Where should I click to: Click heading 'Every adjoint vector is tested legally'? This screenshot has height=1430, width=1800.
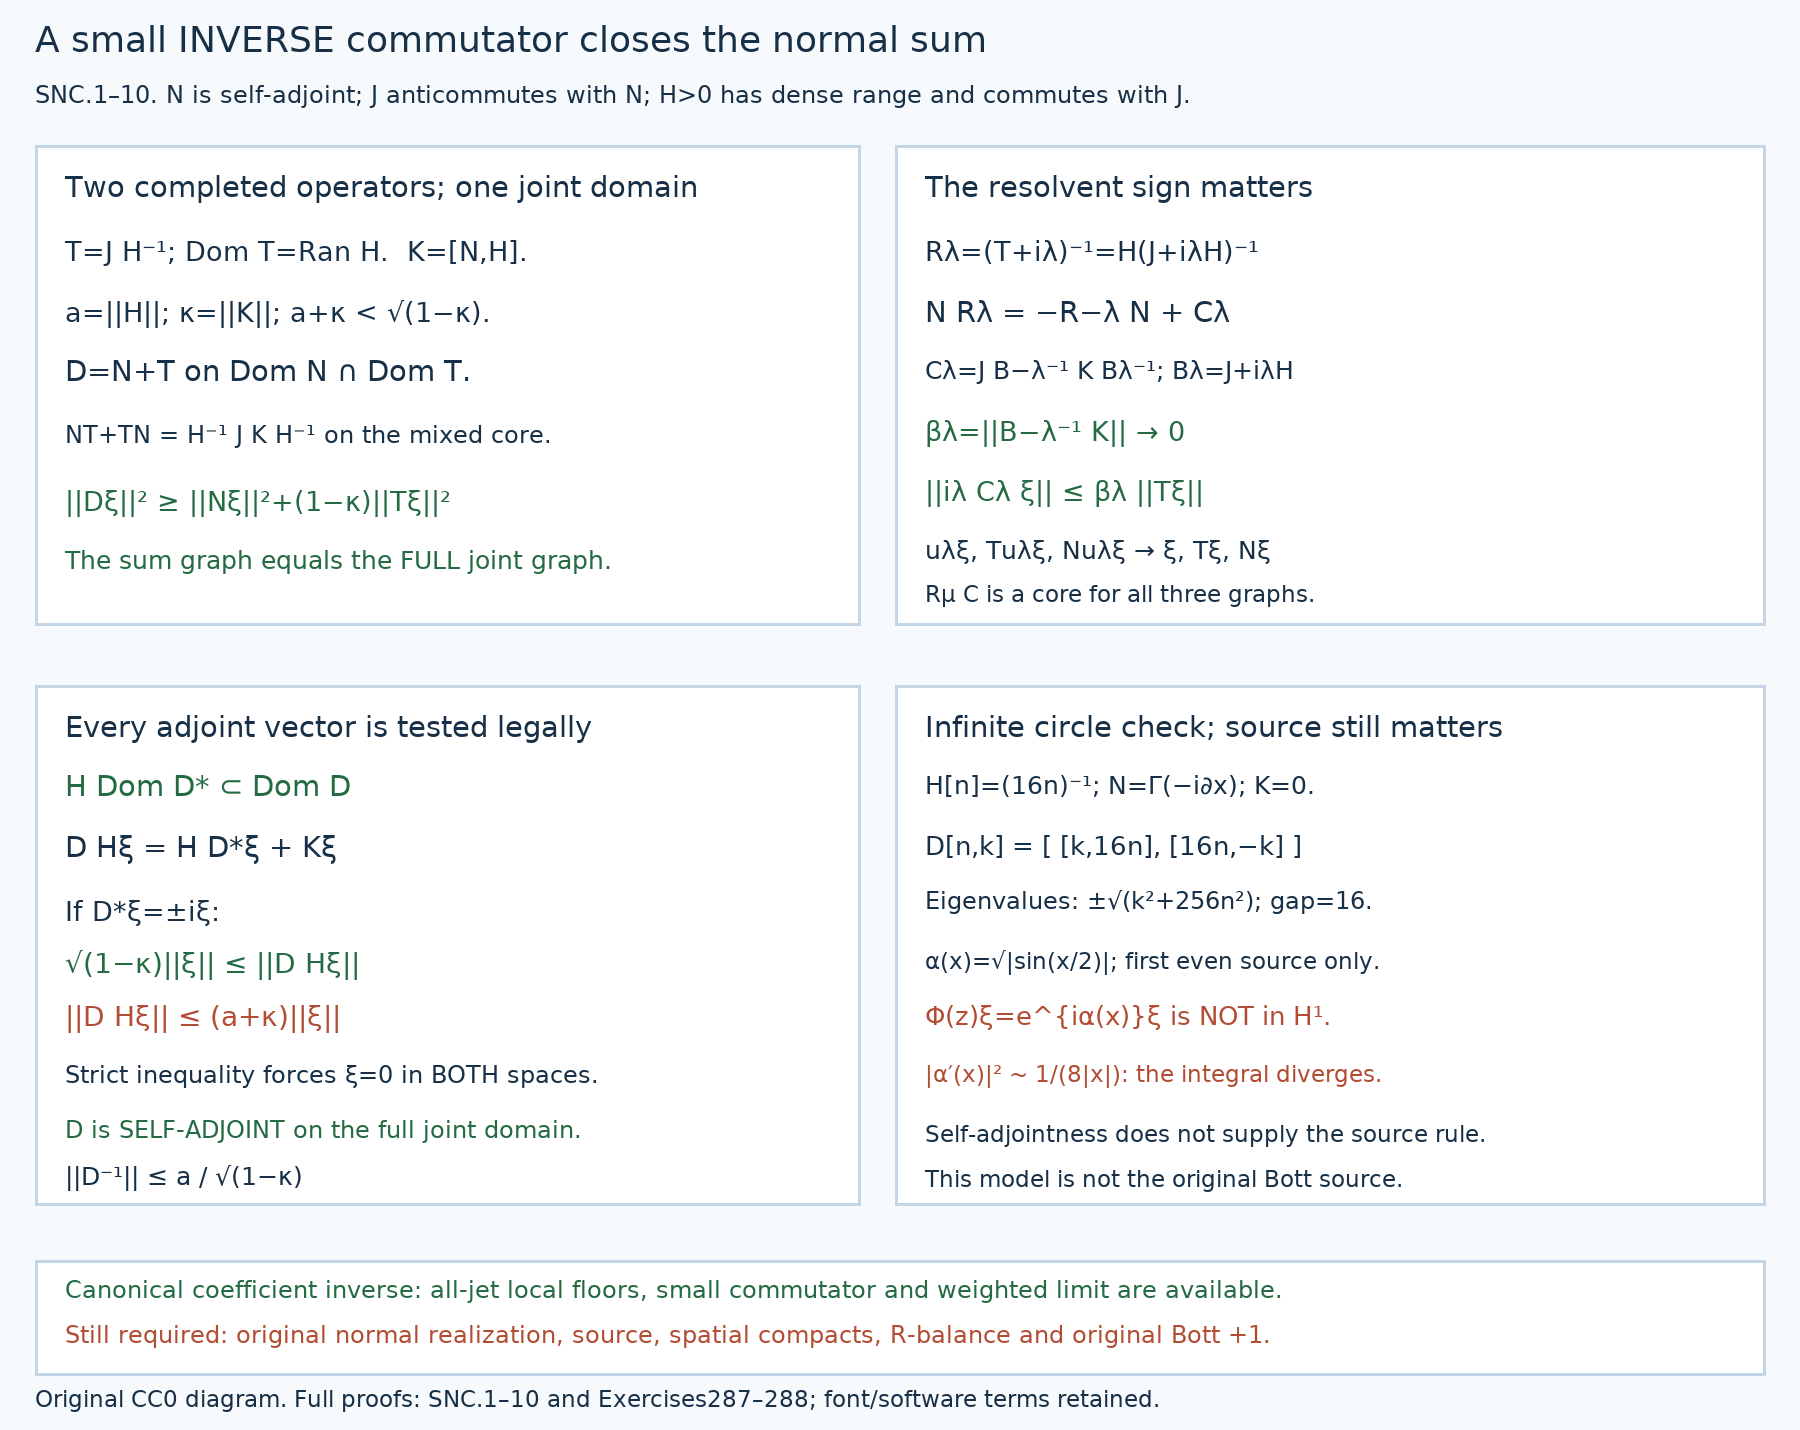328,728
